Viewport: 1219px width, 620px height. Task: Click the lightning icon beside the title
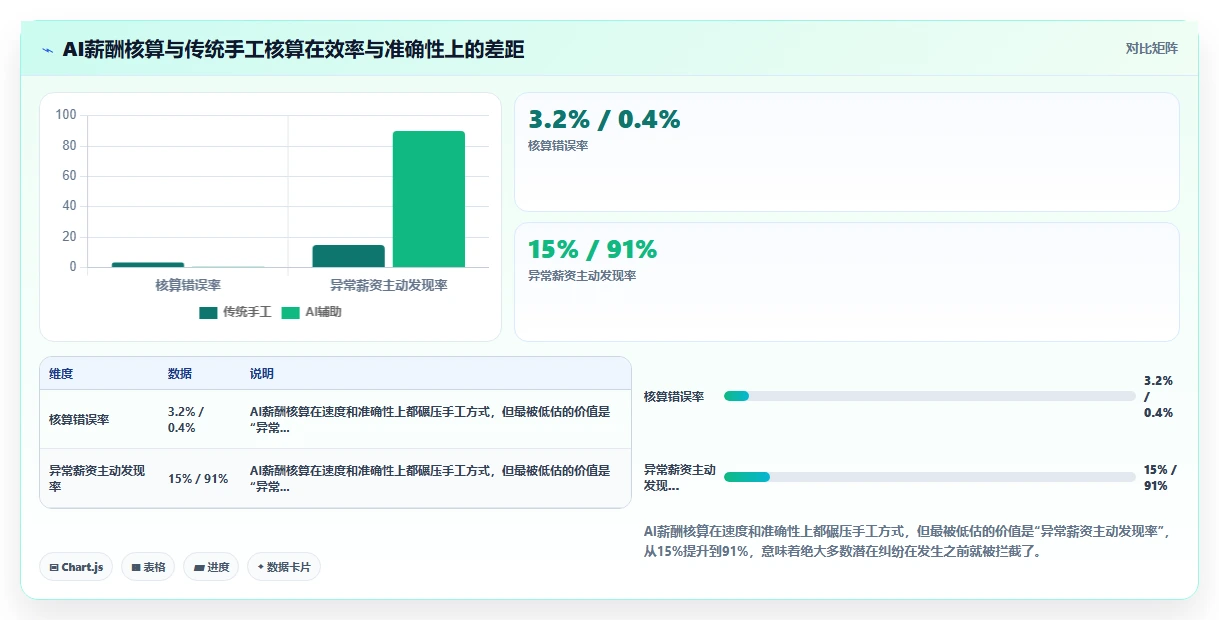(x=48, y=50)
